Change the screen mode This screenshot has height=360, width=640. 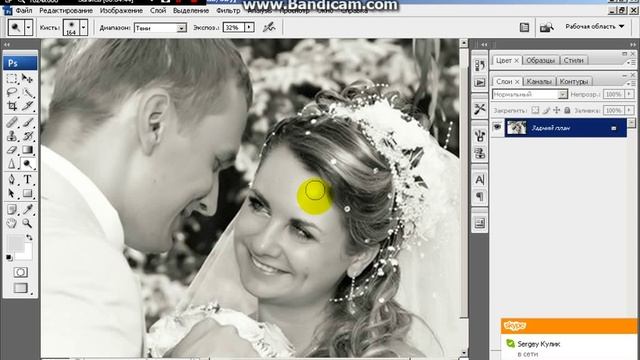20,288
